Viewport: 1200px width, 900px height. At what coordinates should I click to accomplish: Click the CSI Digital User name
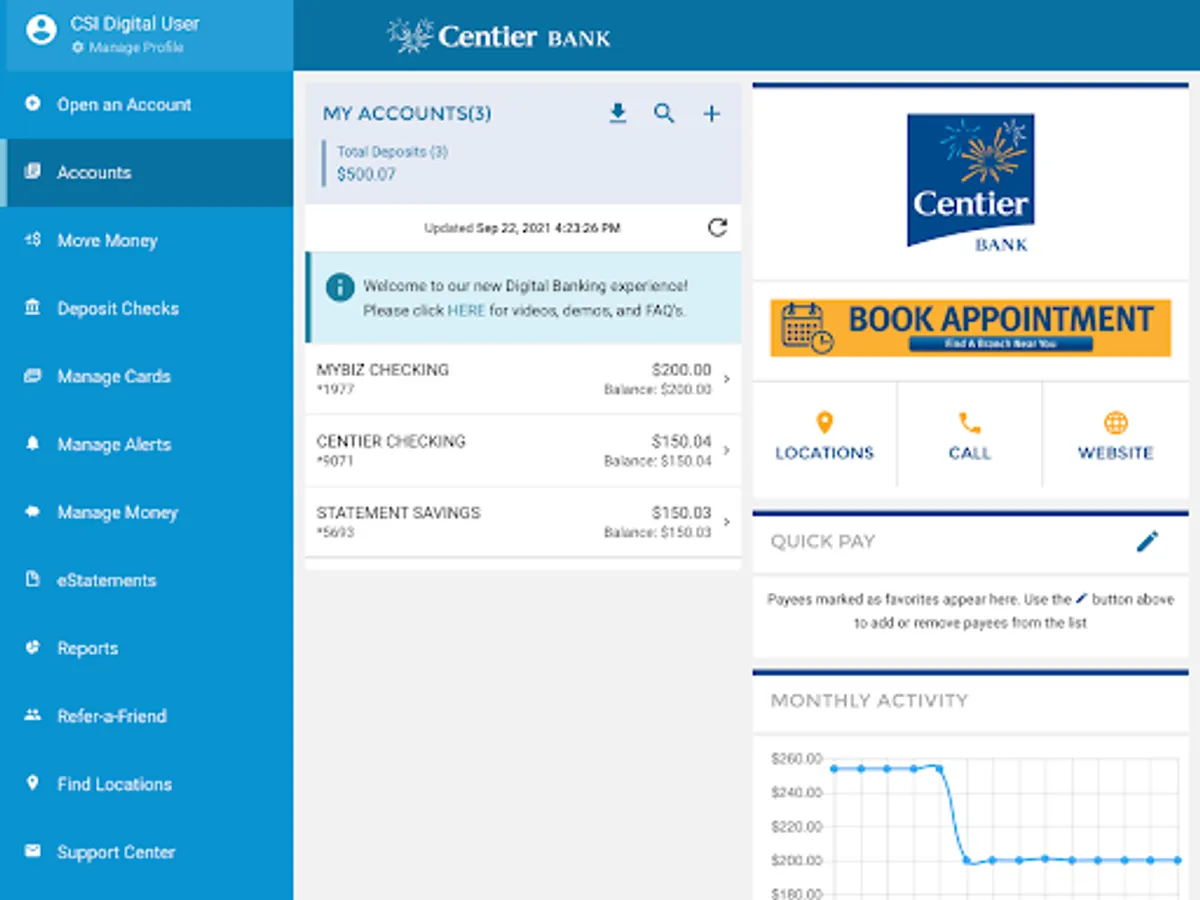coord(135,23)
